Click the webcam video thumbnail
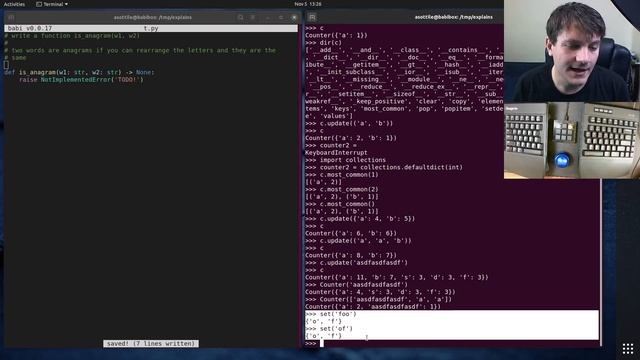The image size is (640, 360). [571, 51]
